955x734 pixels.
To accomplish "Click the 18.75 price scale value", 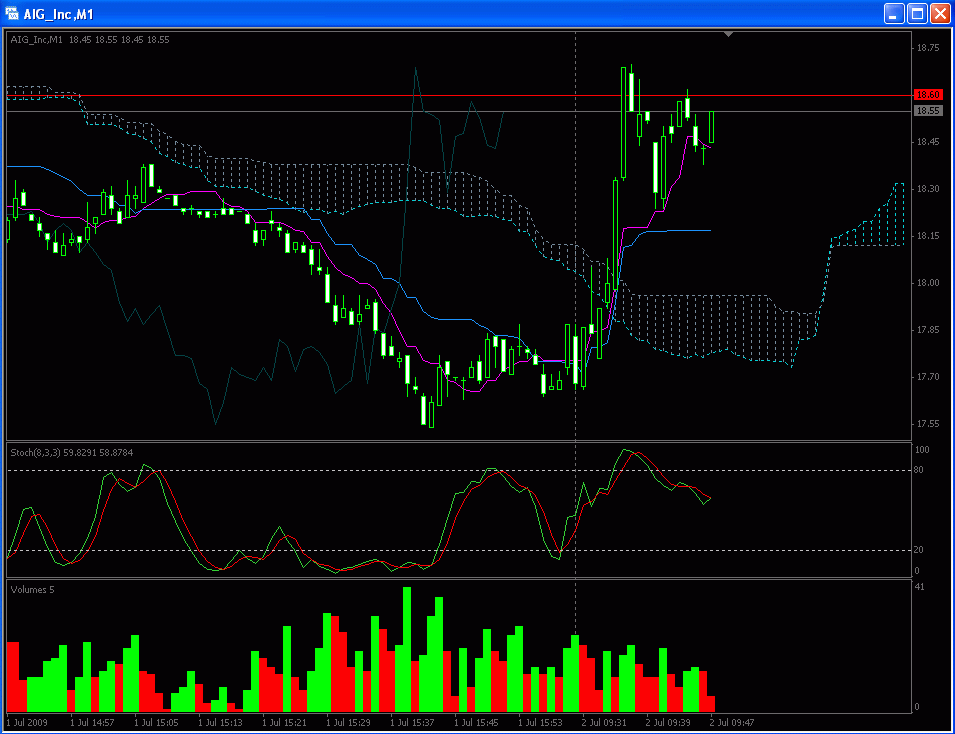I will tap(928, 48).
